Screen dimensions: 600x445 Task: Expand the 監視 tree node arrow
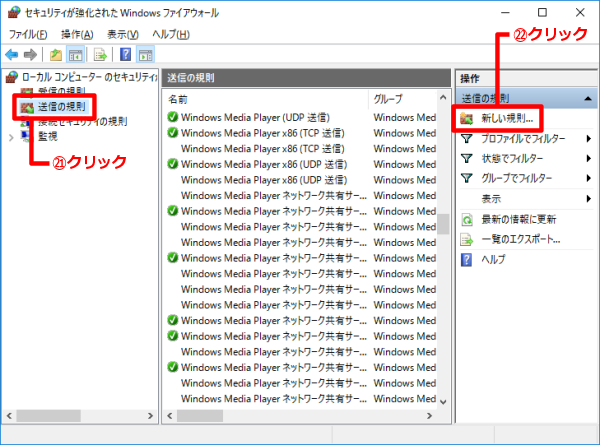(11, 136)
